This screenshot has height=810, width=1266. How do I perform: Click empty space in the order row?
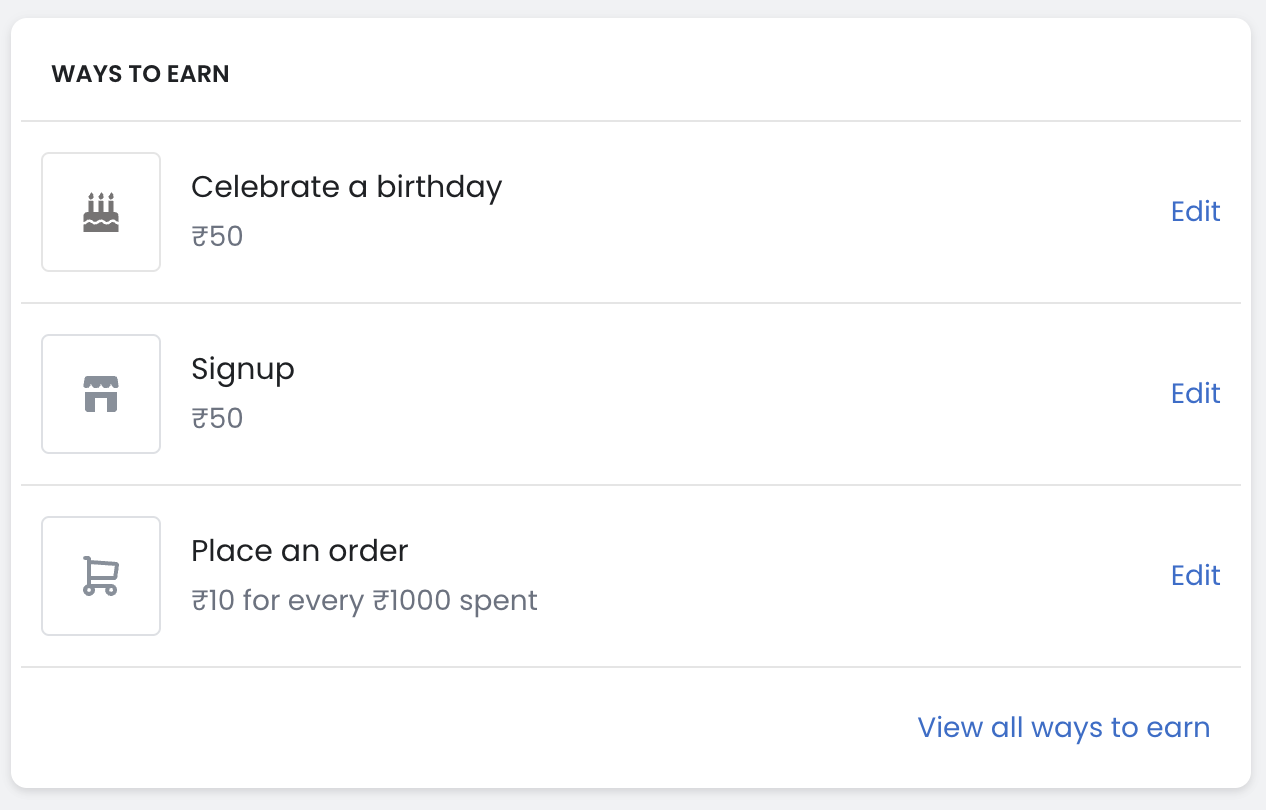[800, 576]
